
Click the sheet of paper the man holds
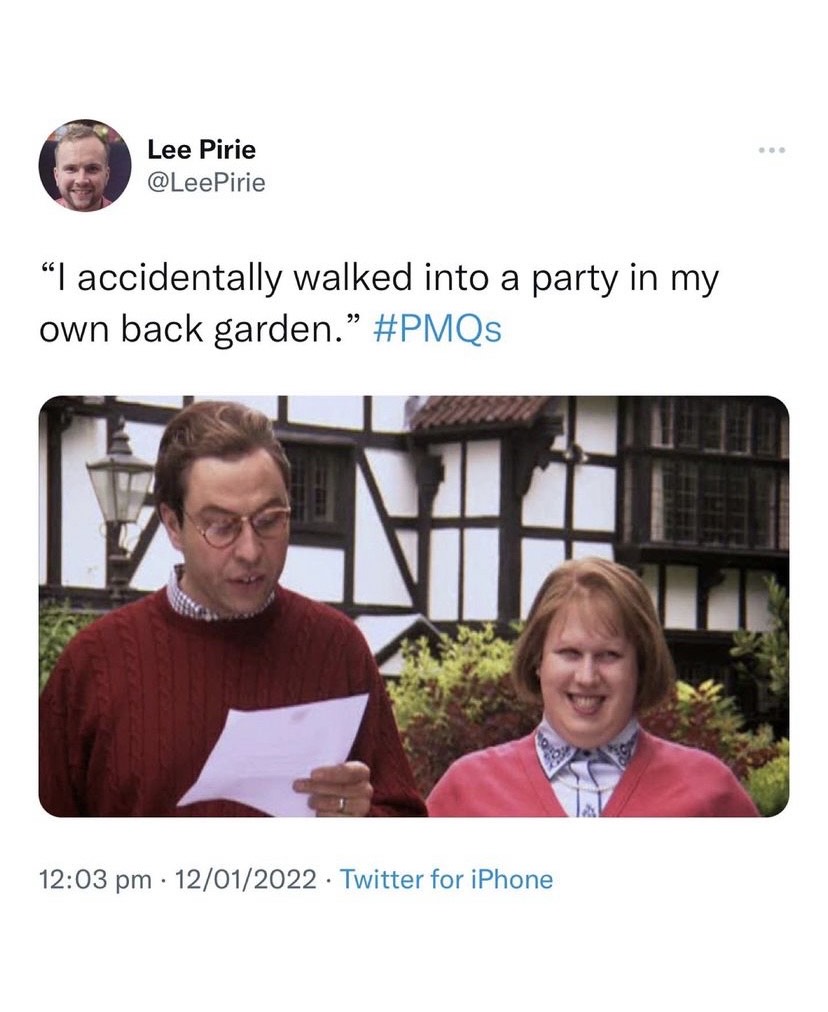[272, 752]
